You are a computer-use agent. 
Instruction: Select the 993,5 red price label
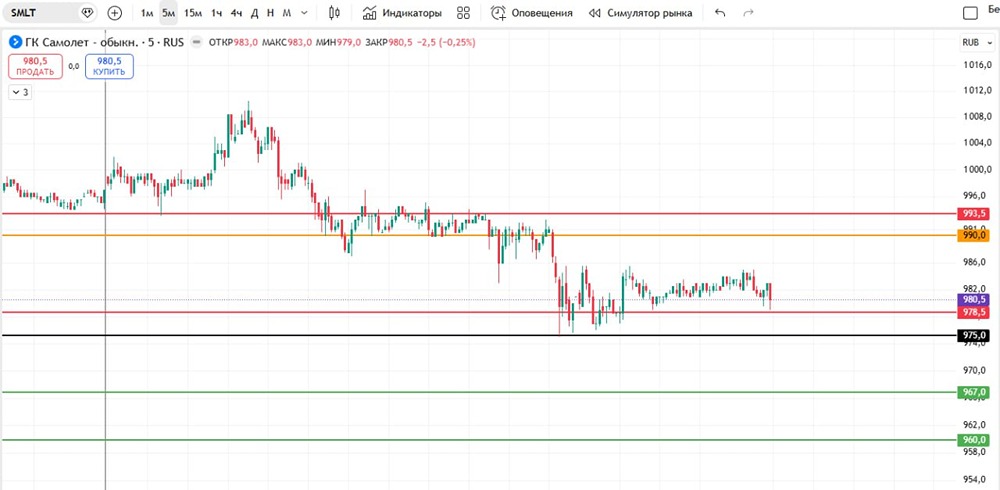(x=974, y=214)
